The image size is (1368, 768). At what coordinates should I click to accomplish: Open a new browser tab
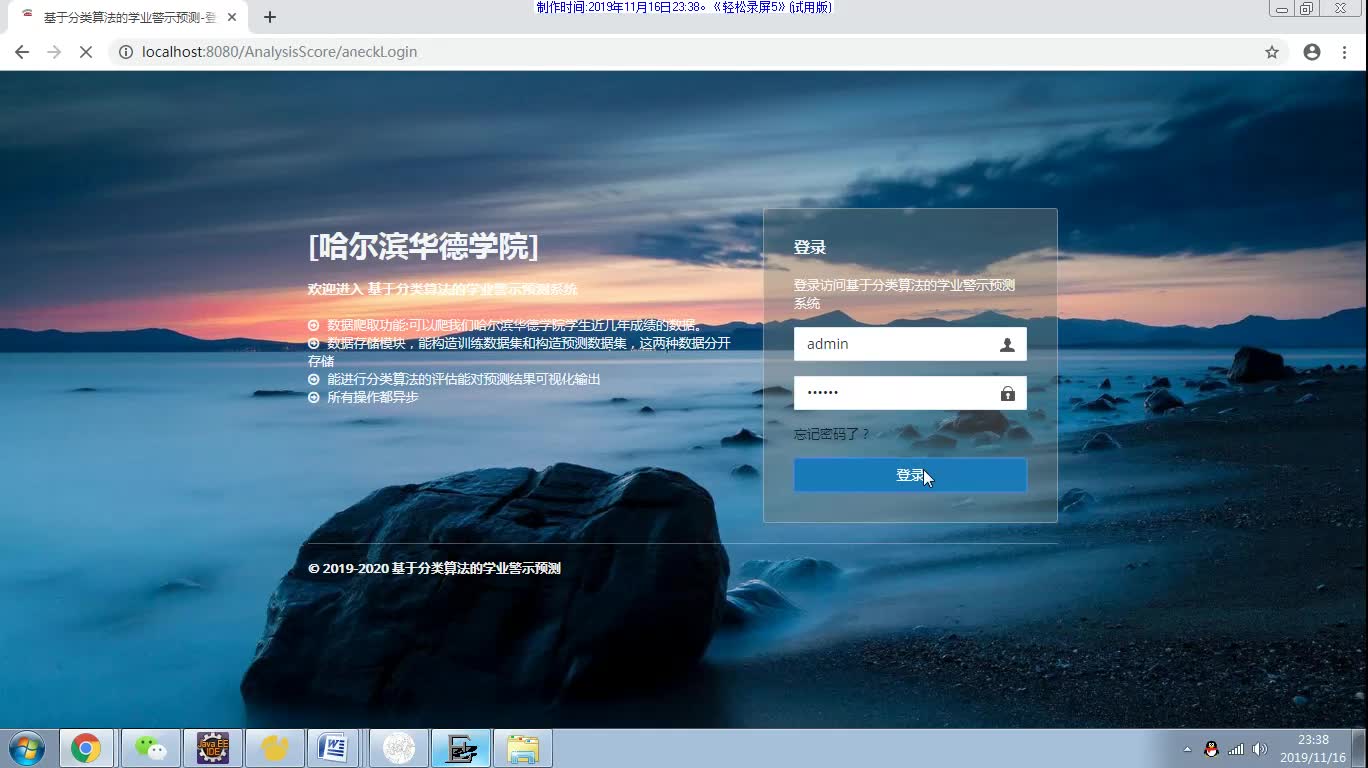(270, 16)
